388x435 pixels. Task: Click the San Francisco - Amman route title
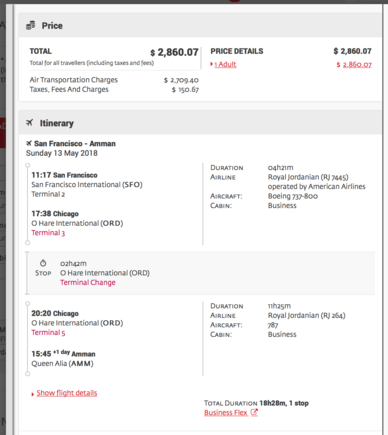pos(75,143)
